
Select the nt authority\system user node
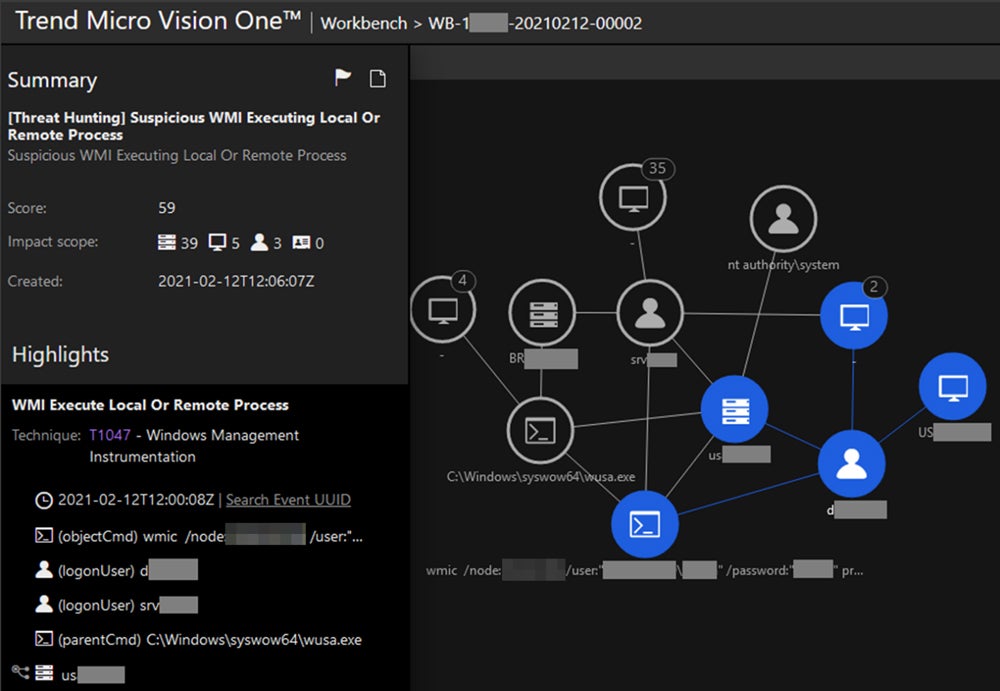point(783,217)
